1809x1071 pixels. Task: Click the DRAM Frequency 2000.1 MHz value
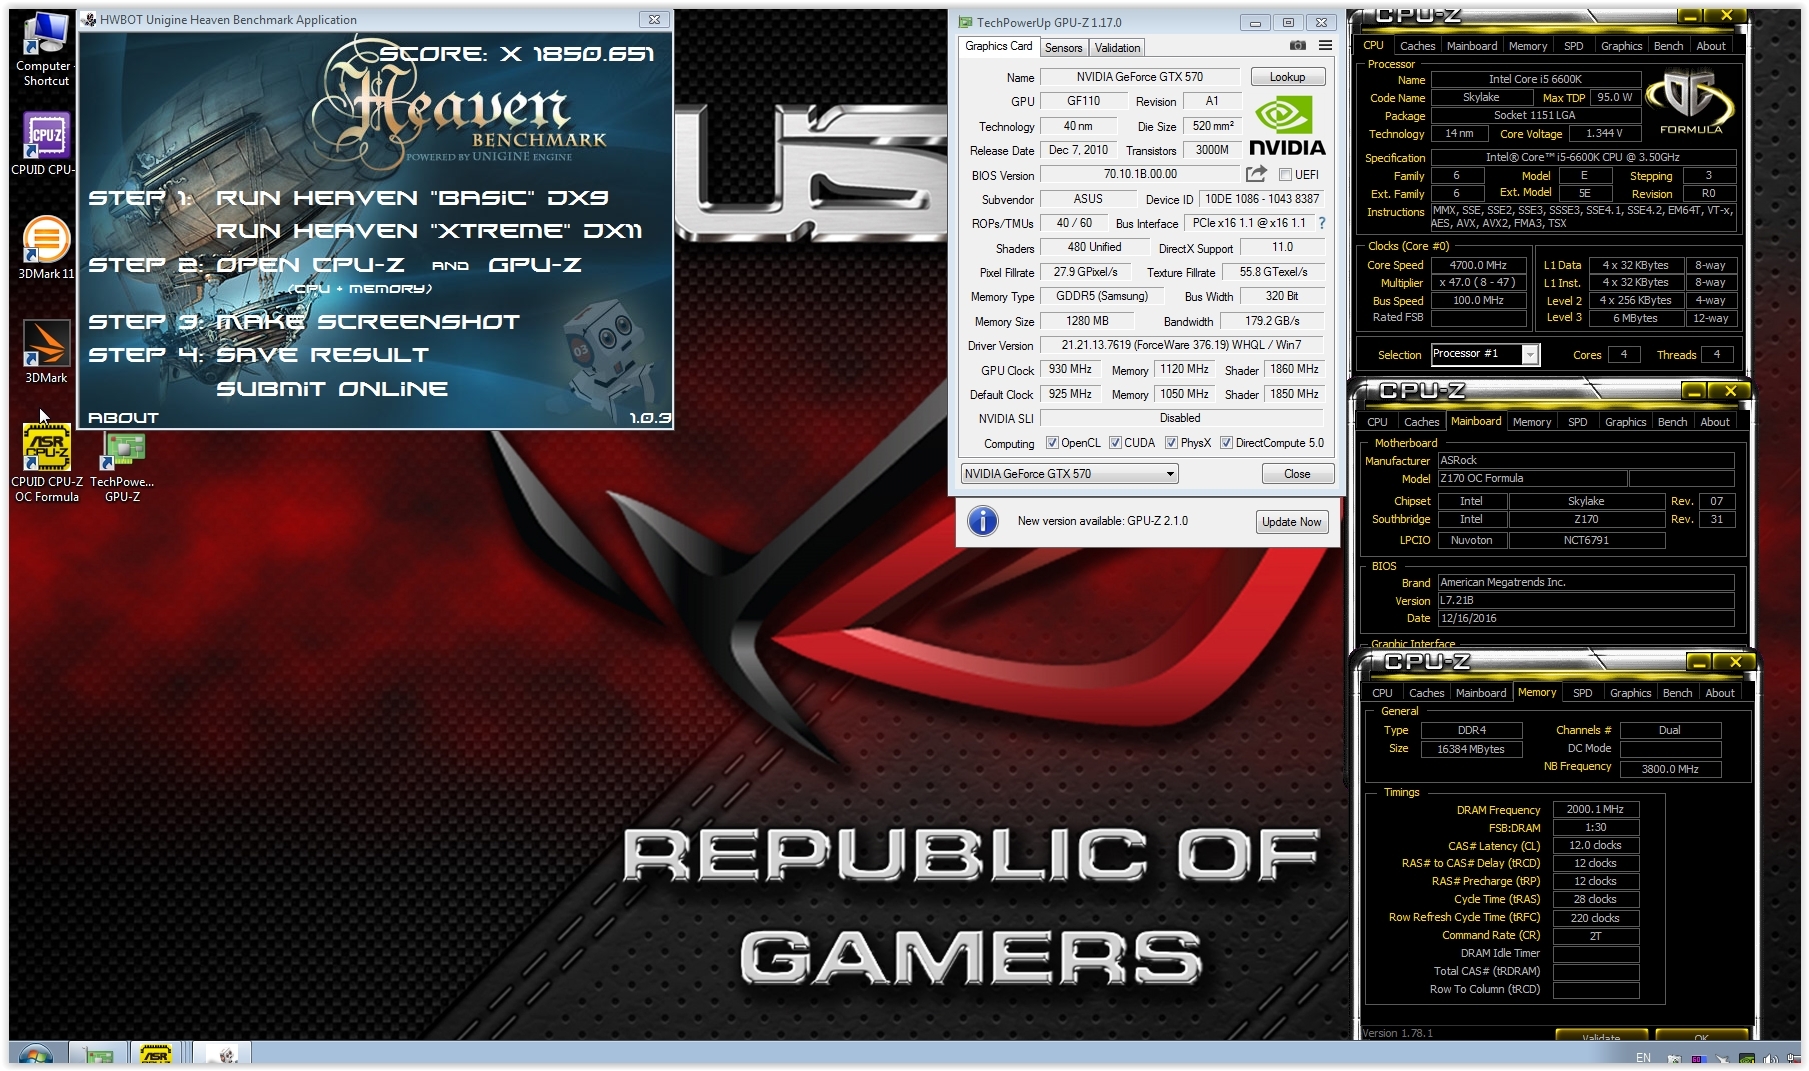coord(1595,810)
